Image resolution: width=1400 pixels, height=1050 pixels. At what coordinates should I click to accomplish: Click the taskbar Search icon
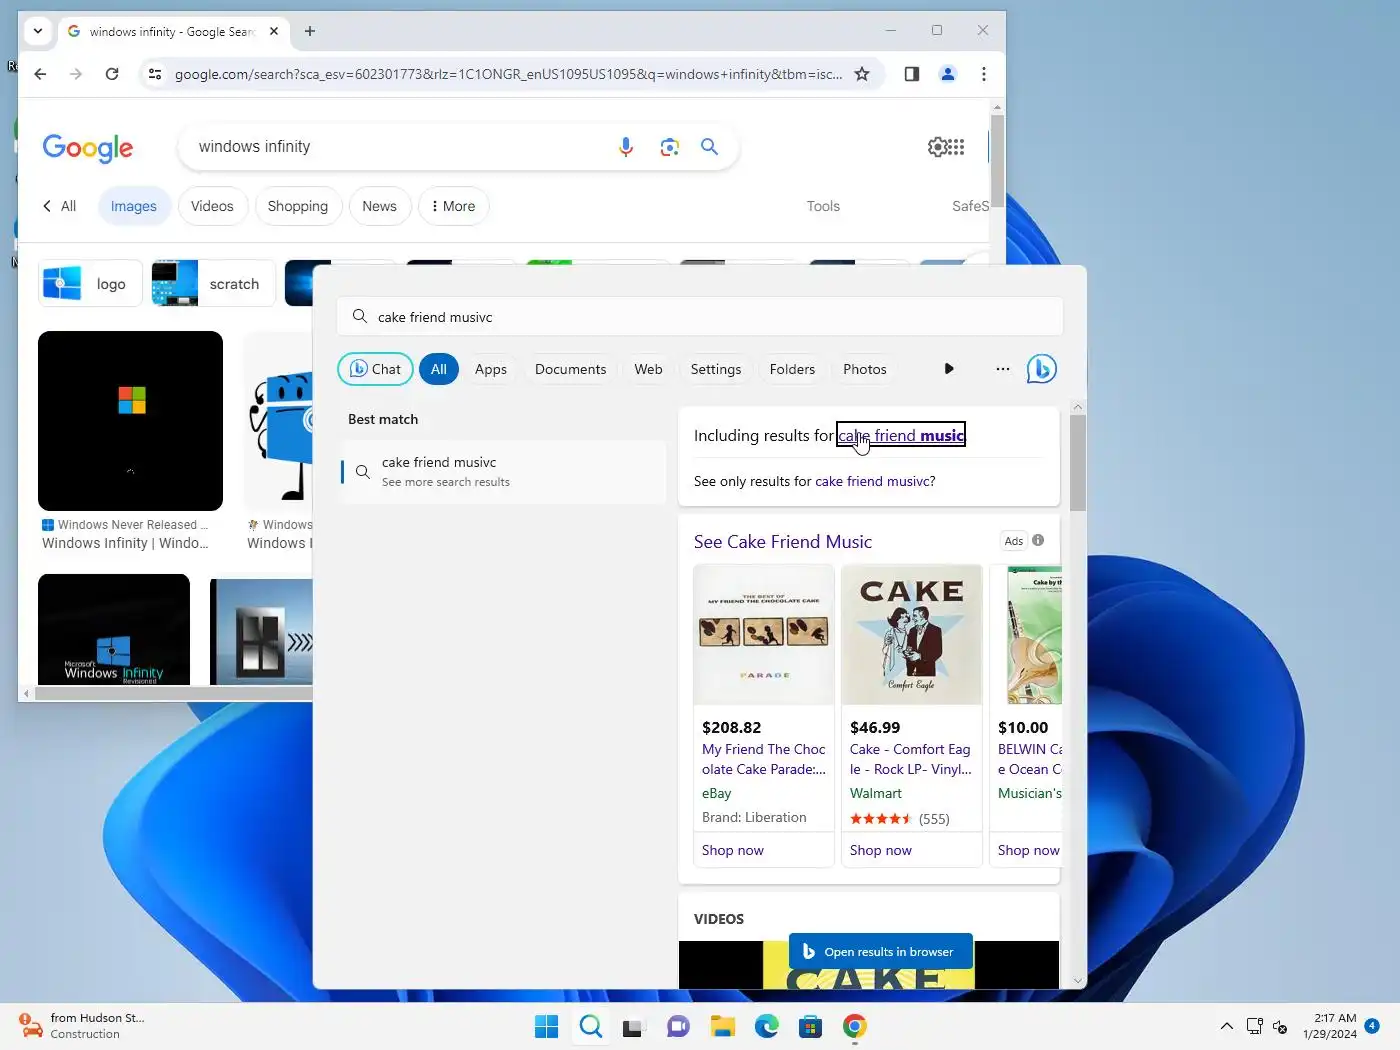(591, 1026)
